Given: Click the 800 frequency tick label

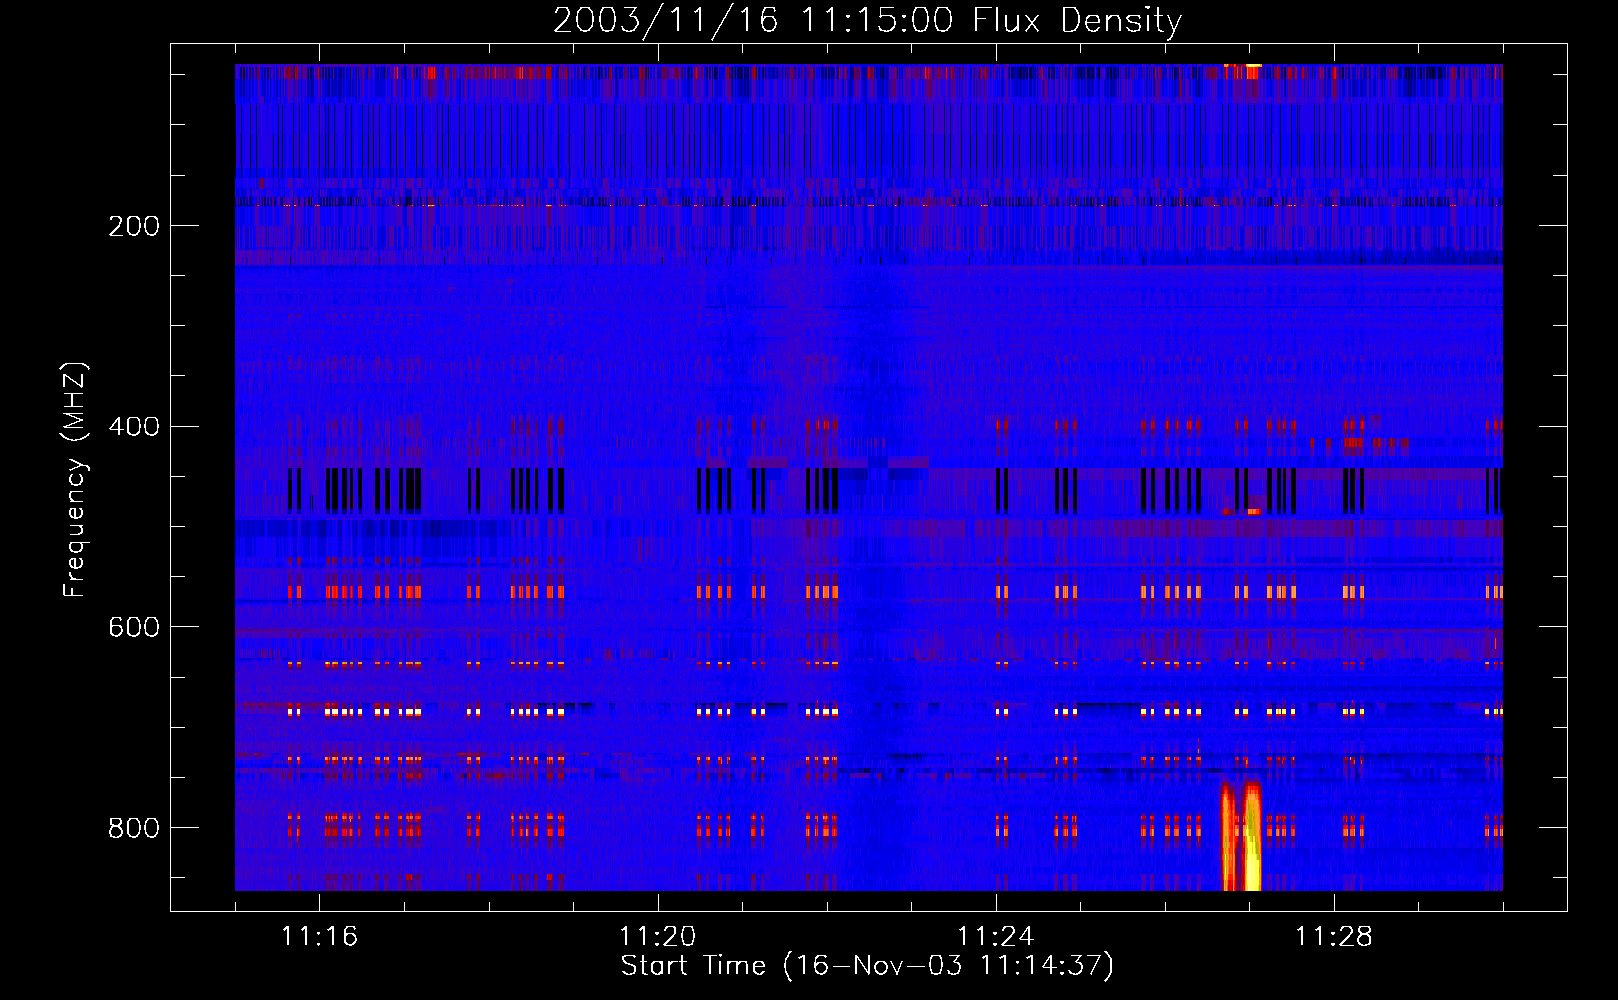Looking at the screenshot, I should point(134,828).
